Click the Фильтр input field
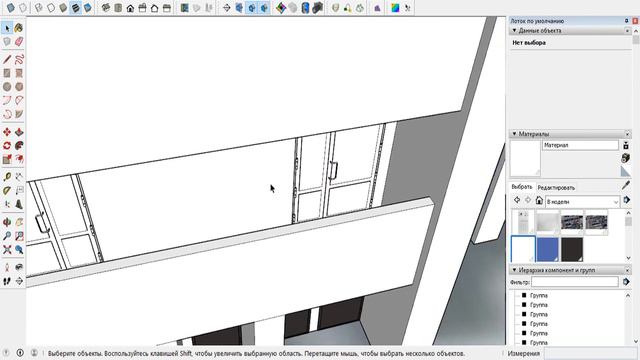This screenshot has width=640, height=360. pos(575,282)
